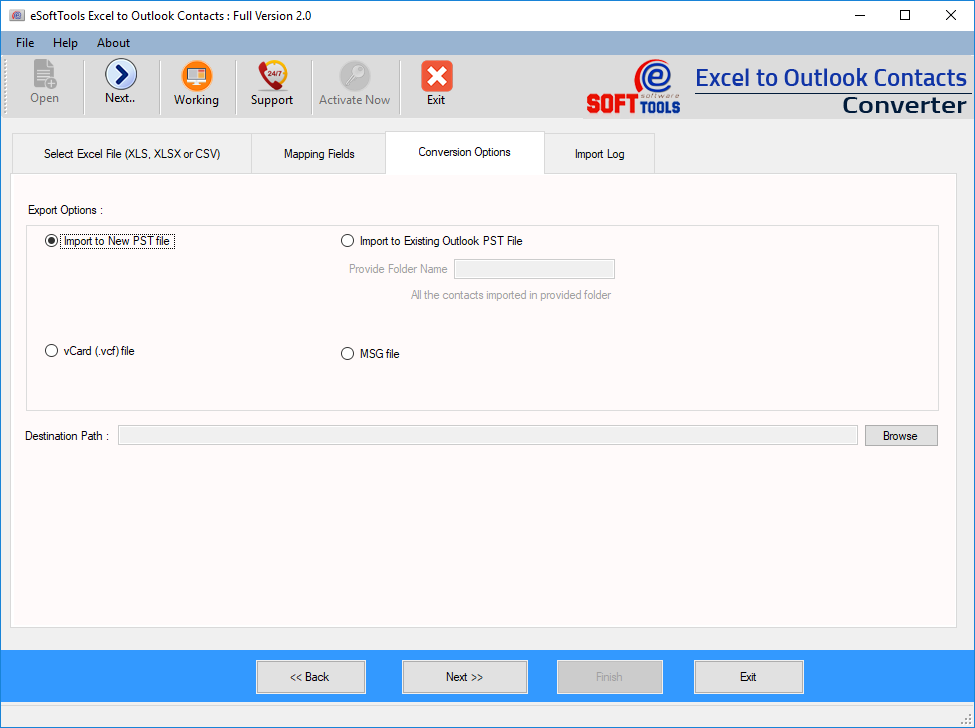Switch to the Import Log tab
Screen dimensions: 975x728
[x=599, y=154]
